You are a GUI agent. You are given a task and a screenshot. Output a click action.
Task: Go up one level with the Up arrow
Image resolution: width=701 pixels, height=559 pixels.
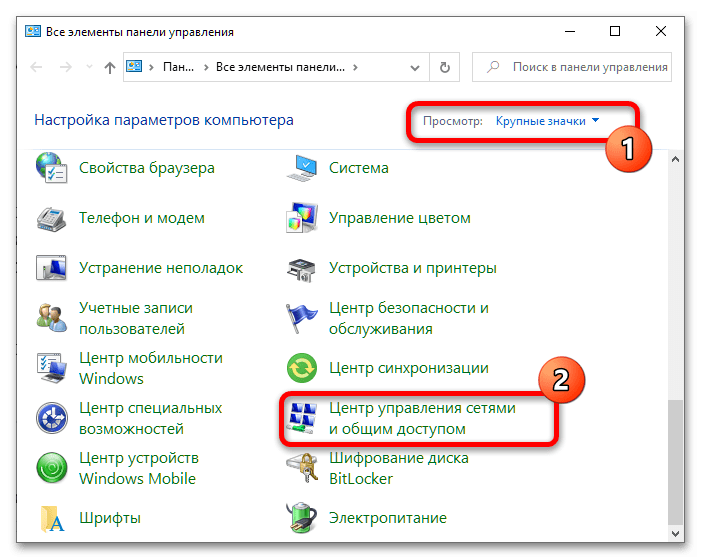(x=110, y=68)
